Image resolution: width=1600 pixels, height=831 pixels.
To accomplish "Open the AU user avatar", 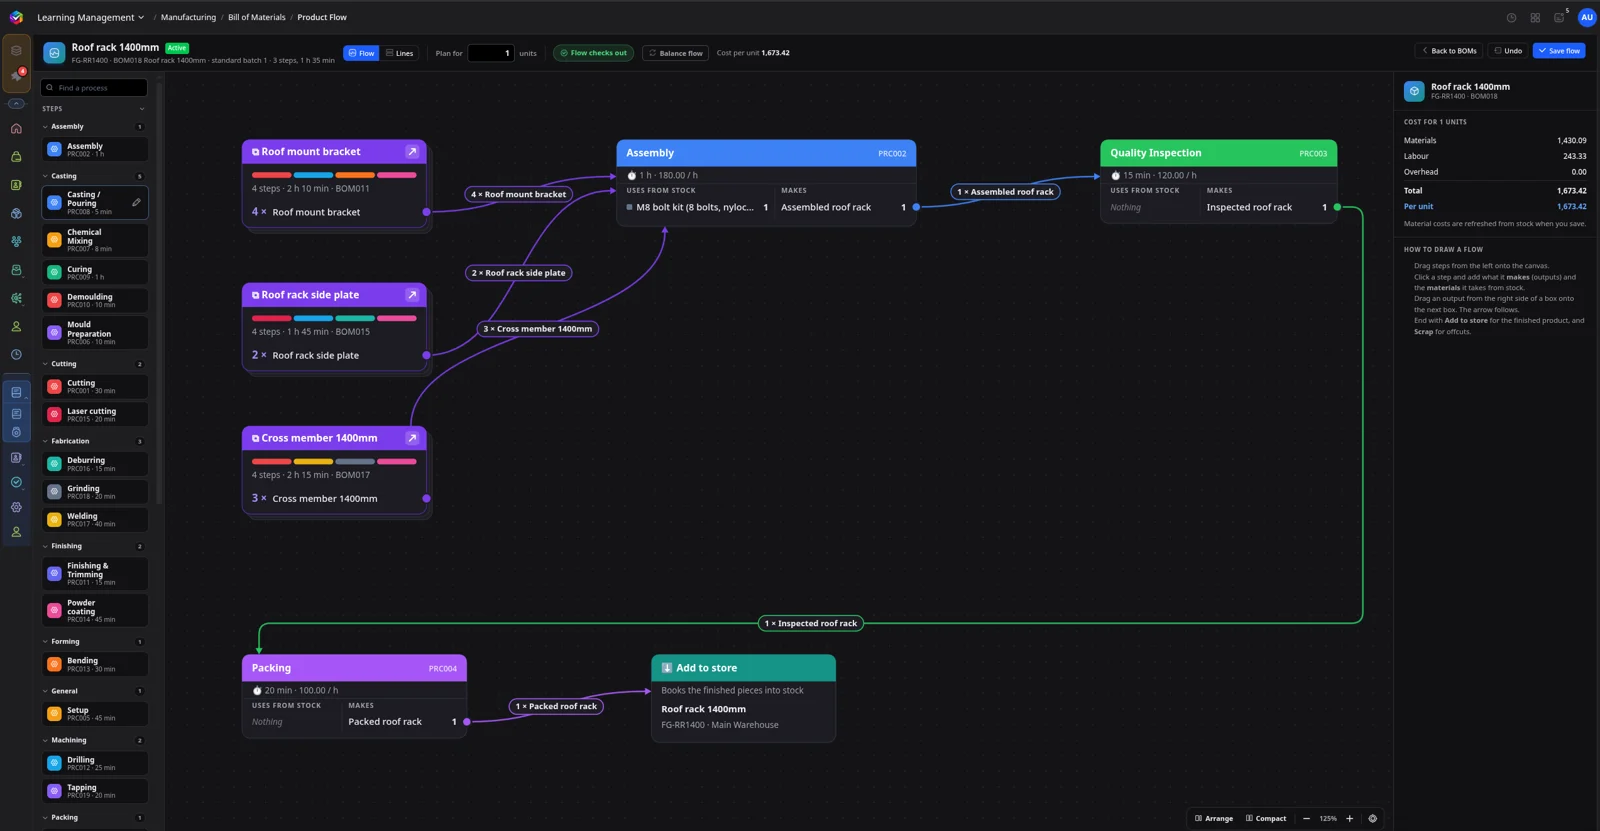I will click(1587, 17).
